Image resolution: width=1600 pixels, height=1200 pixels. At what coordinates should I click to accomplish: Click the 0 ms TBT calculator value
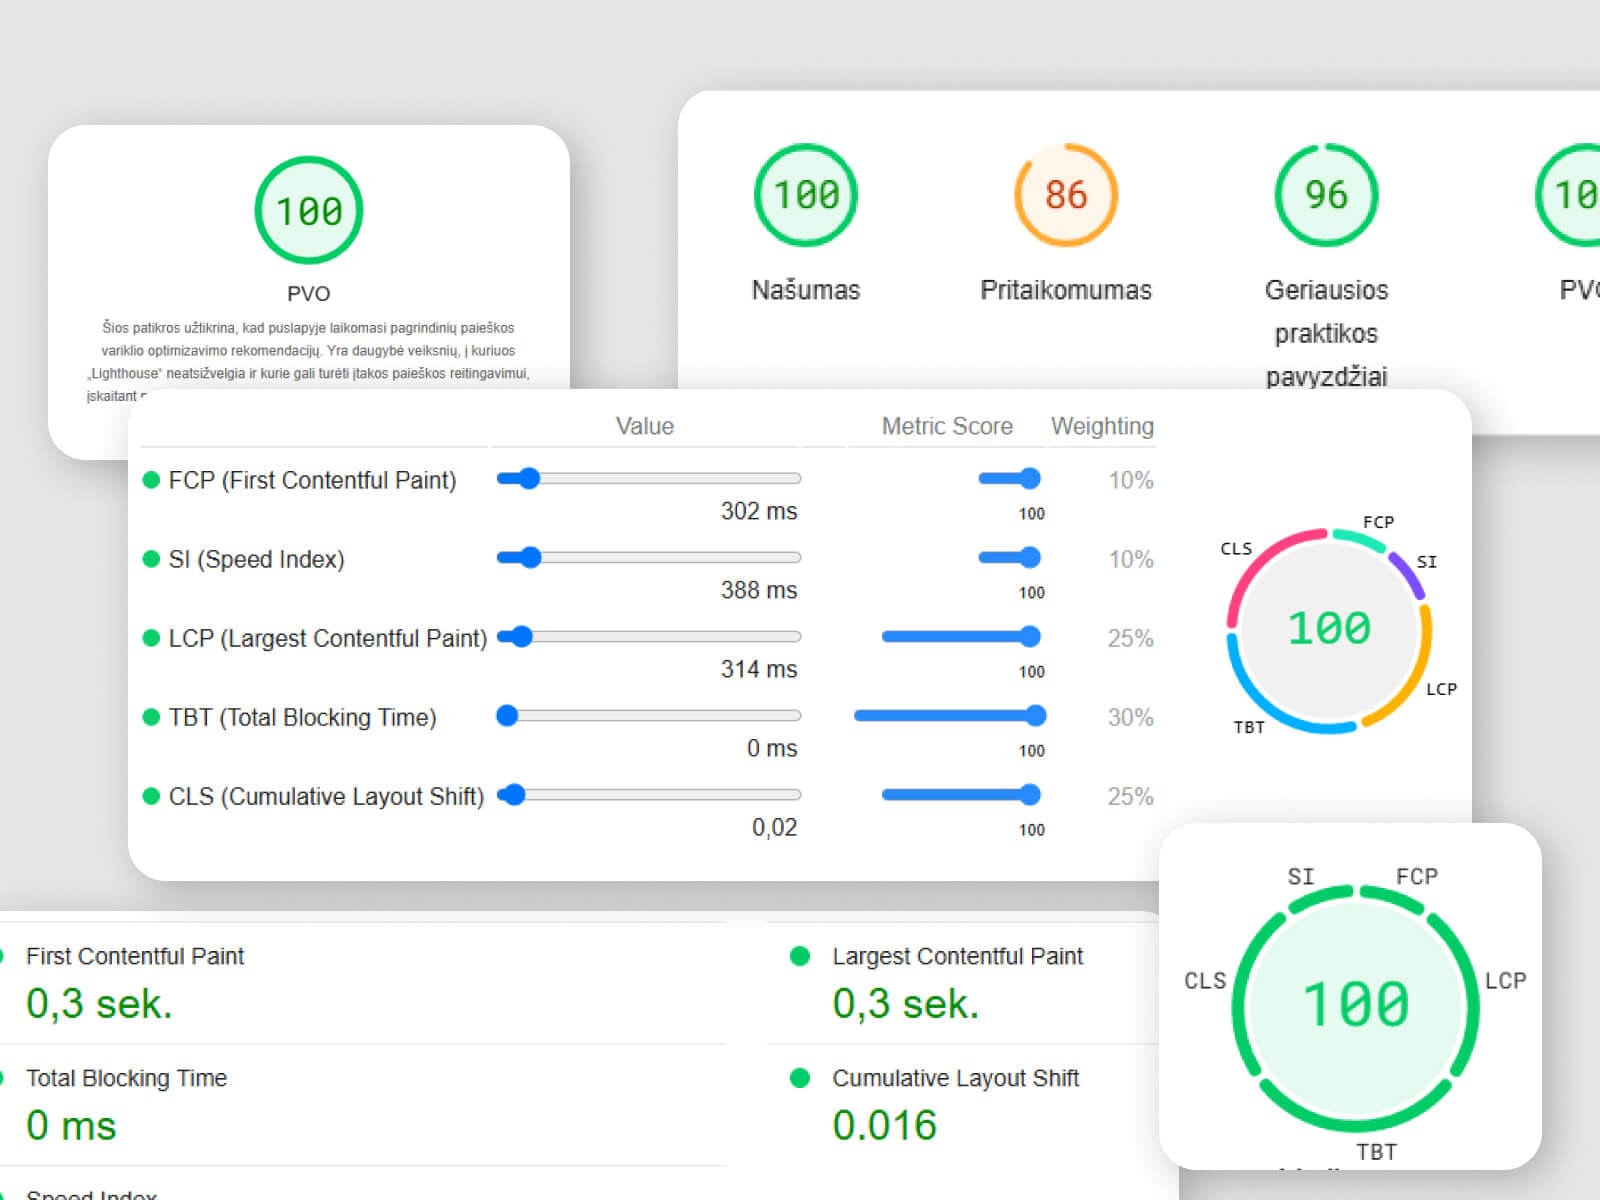(772, 748)
